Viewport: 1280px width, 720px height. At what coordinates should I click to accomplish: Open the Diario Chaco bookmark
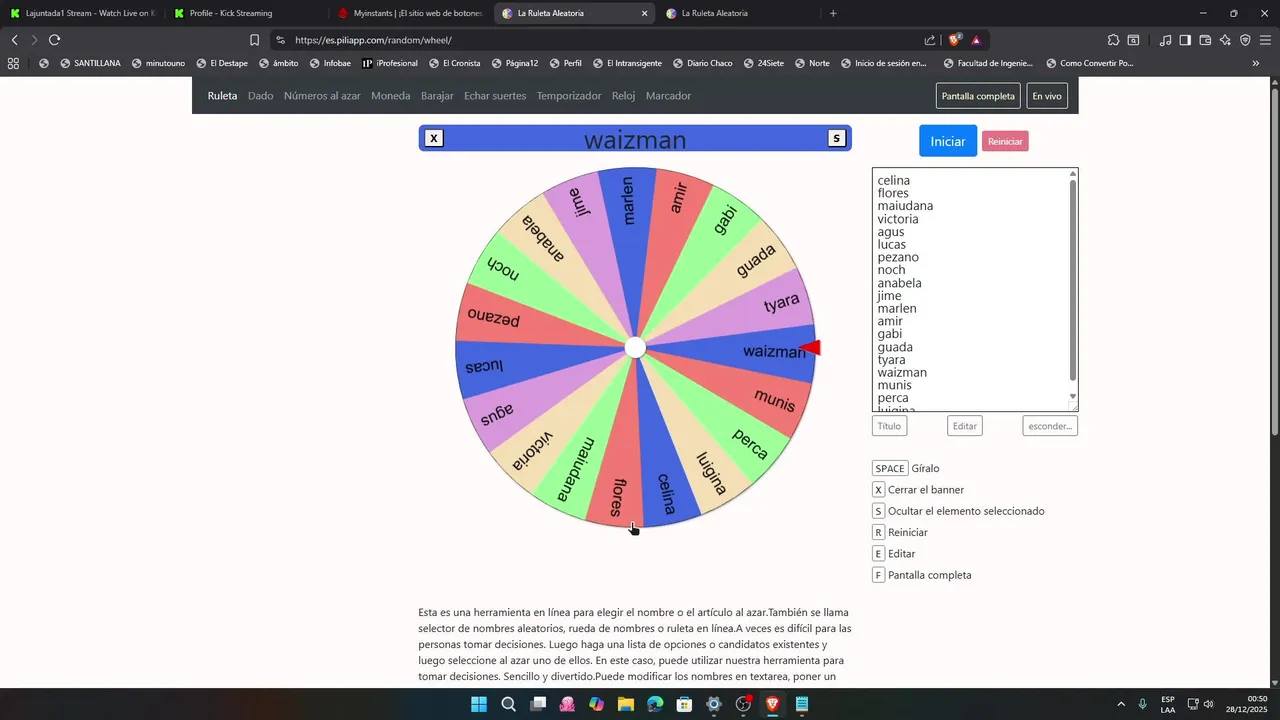702,63
